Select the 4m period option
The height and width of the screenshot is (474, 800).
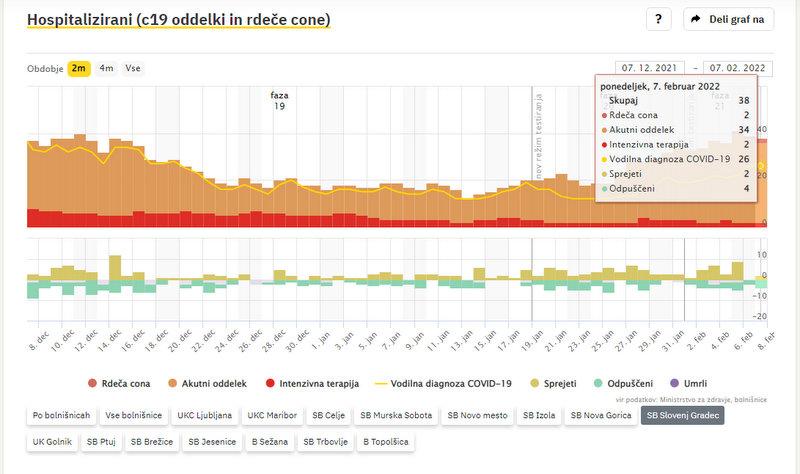106,68
